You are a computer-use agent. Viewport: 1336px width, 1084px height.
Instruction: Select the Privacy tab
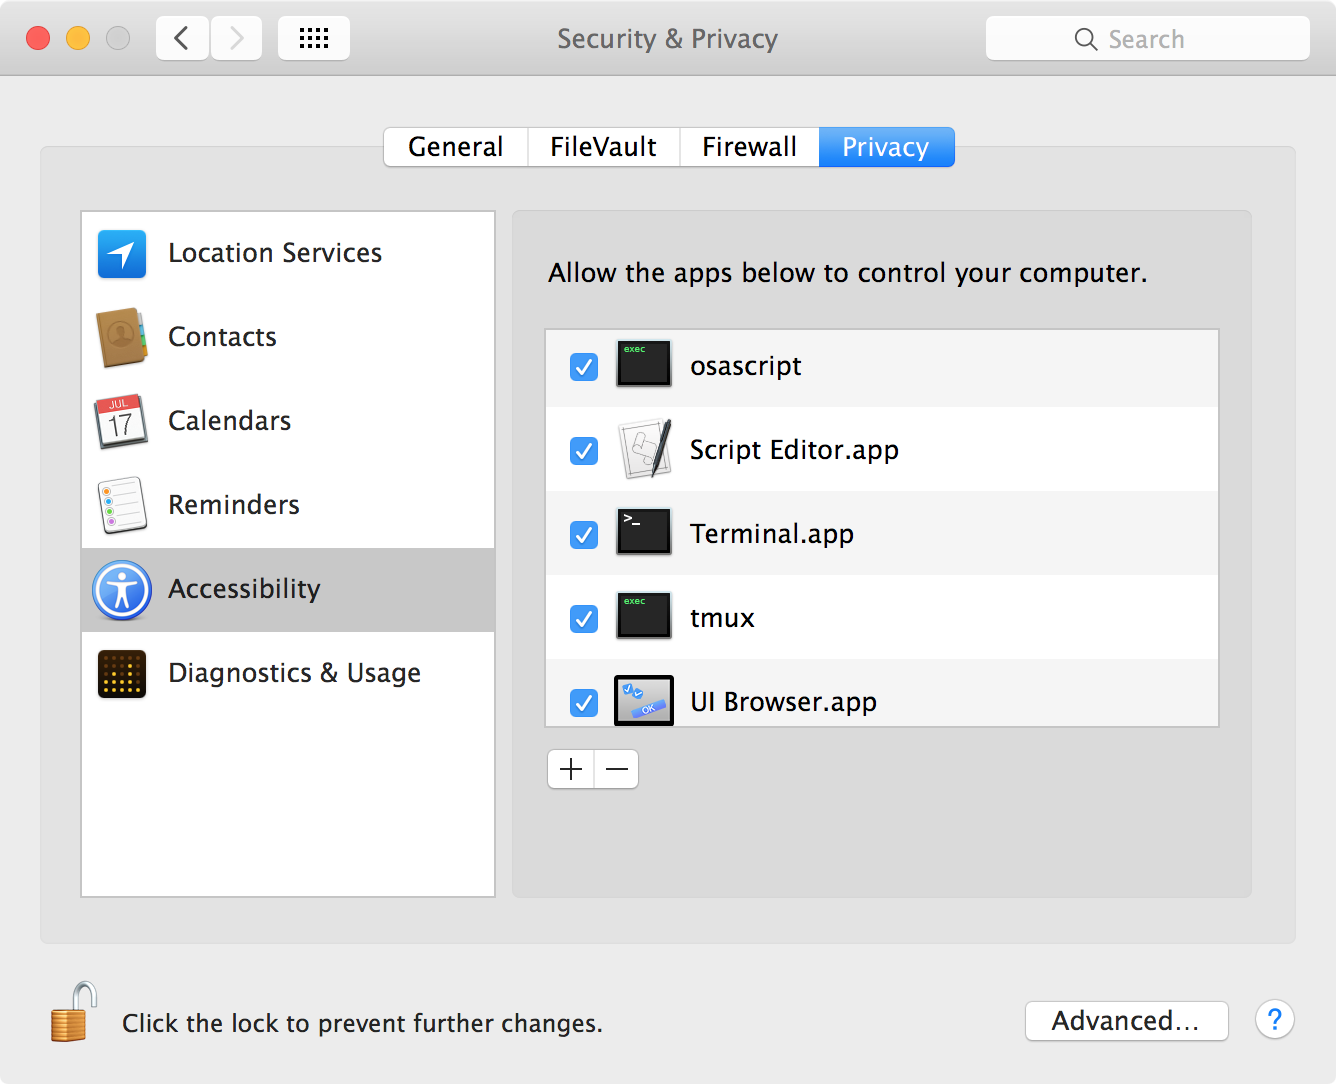pos(887,147)
